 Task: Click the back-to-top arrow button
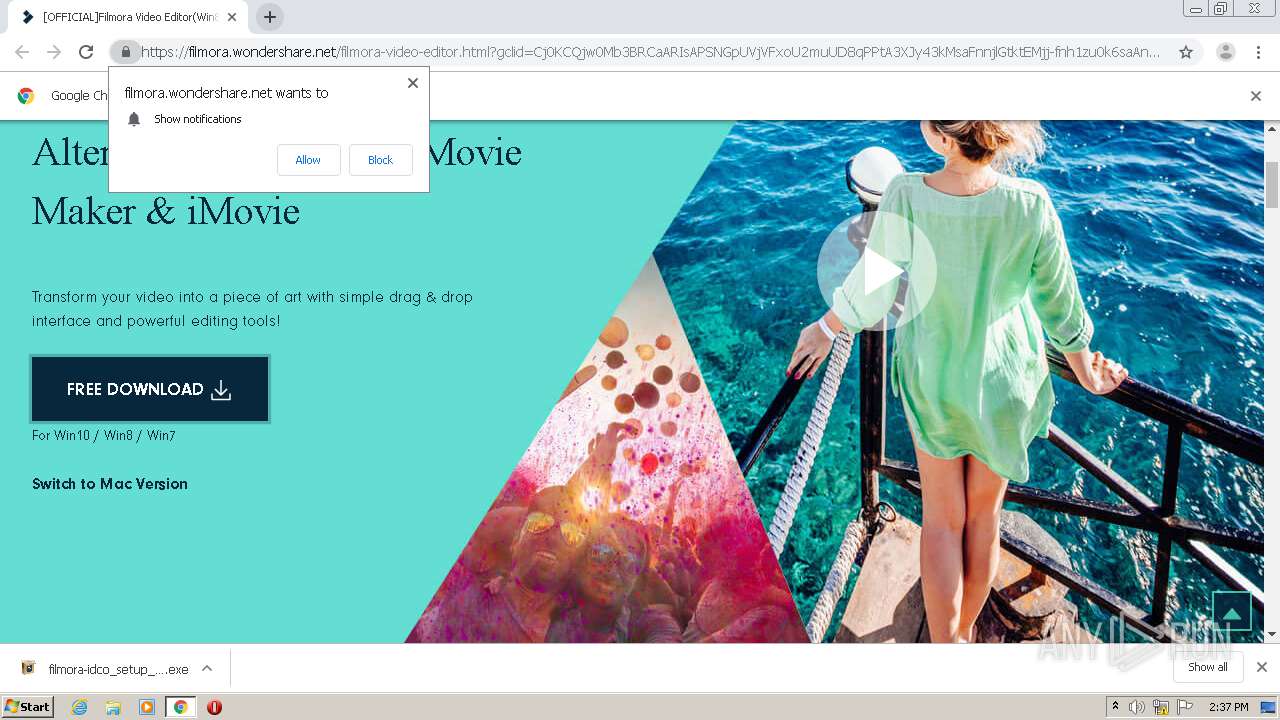[1232, 612]
